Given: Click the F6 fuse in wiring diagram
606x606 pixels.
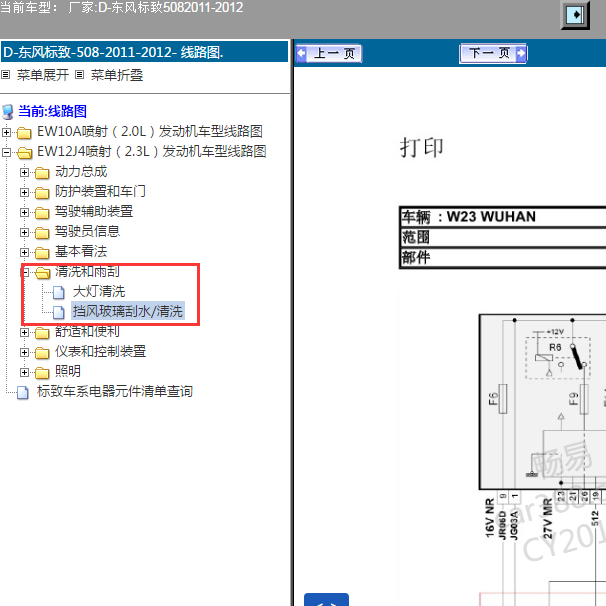Looking at the screenshot, I should [x=502, y=399].
